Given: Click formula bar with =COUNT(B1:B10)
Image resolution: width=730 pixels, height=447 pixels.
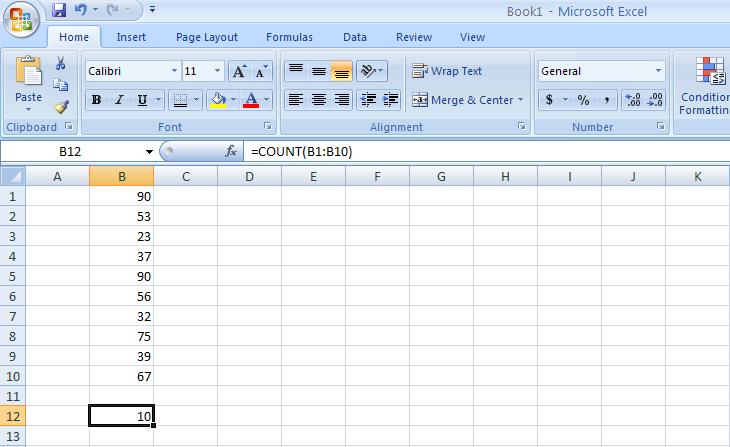Looking at the screenshot, I should pyautogui.click(x=487, y=151).
